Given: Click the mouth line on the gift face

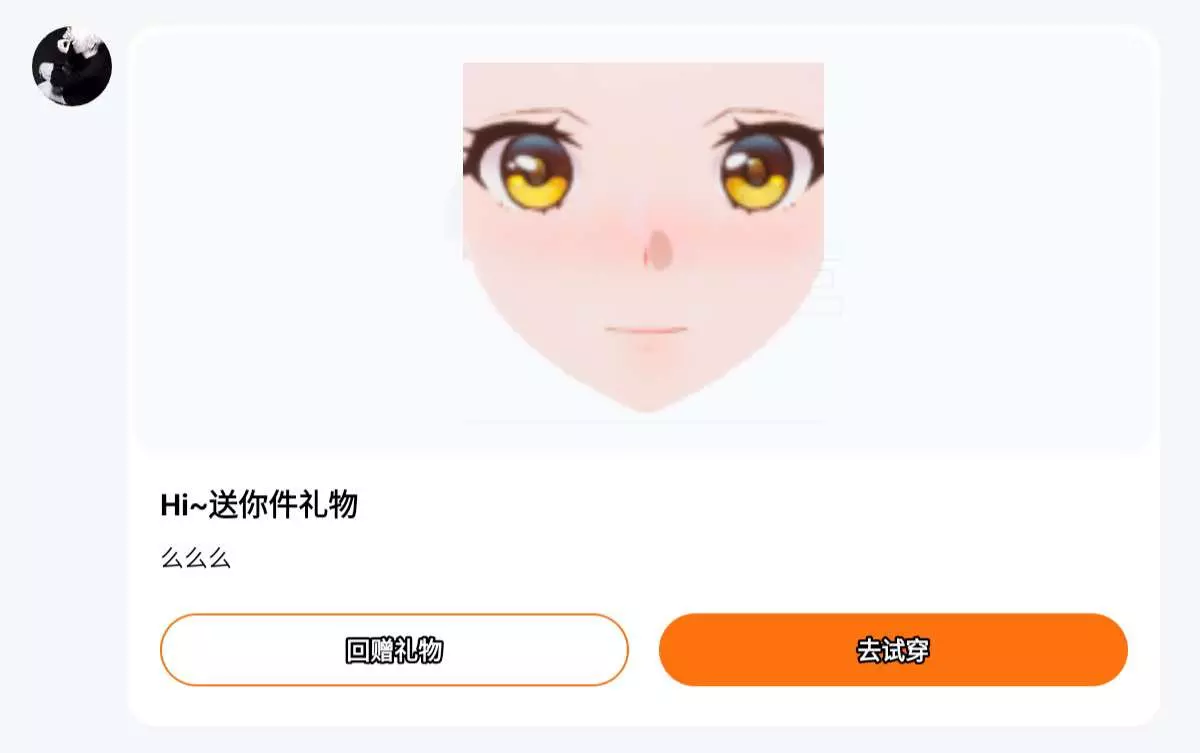Looking at the screenshot, I should [646, 330].
